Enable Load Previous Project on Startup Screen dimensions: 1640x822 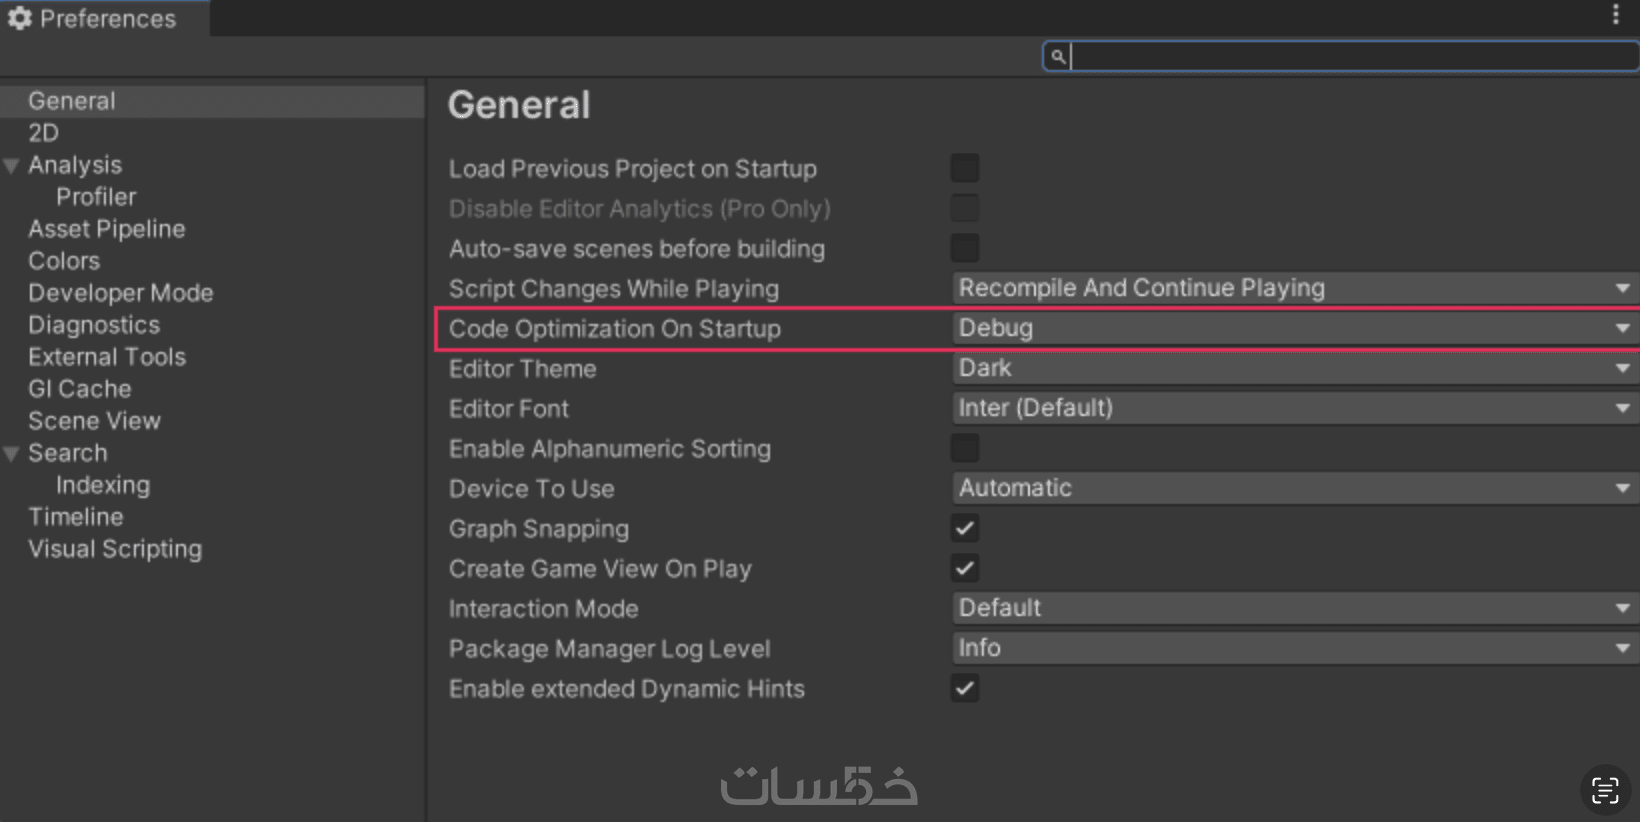[965, 168]
